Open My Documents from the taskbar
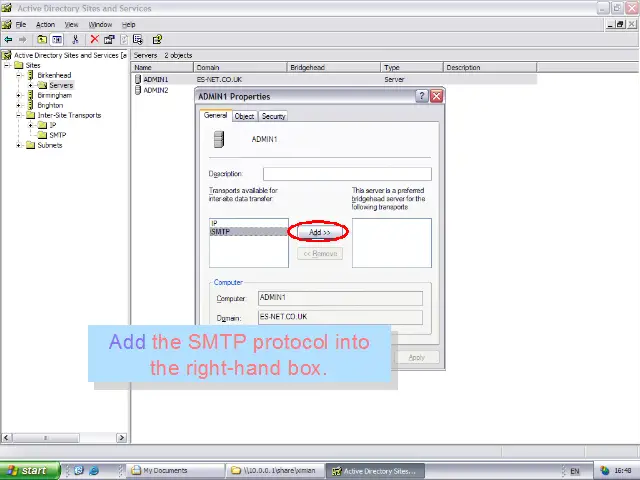Screen dimensions: 640x480 coord(176,471)
